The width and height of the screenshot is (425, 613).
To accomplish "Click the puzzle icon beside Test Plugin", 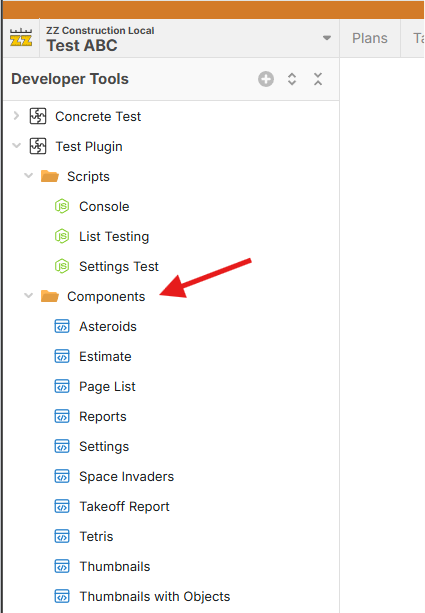I will [x=38, y=147].
